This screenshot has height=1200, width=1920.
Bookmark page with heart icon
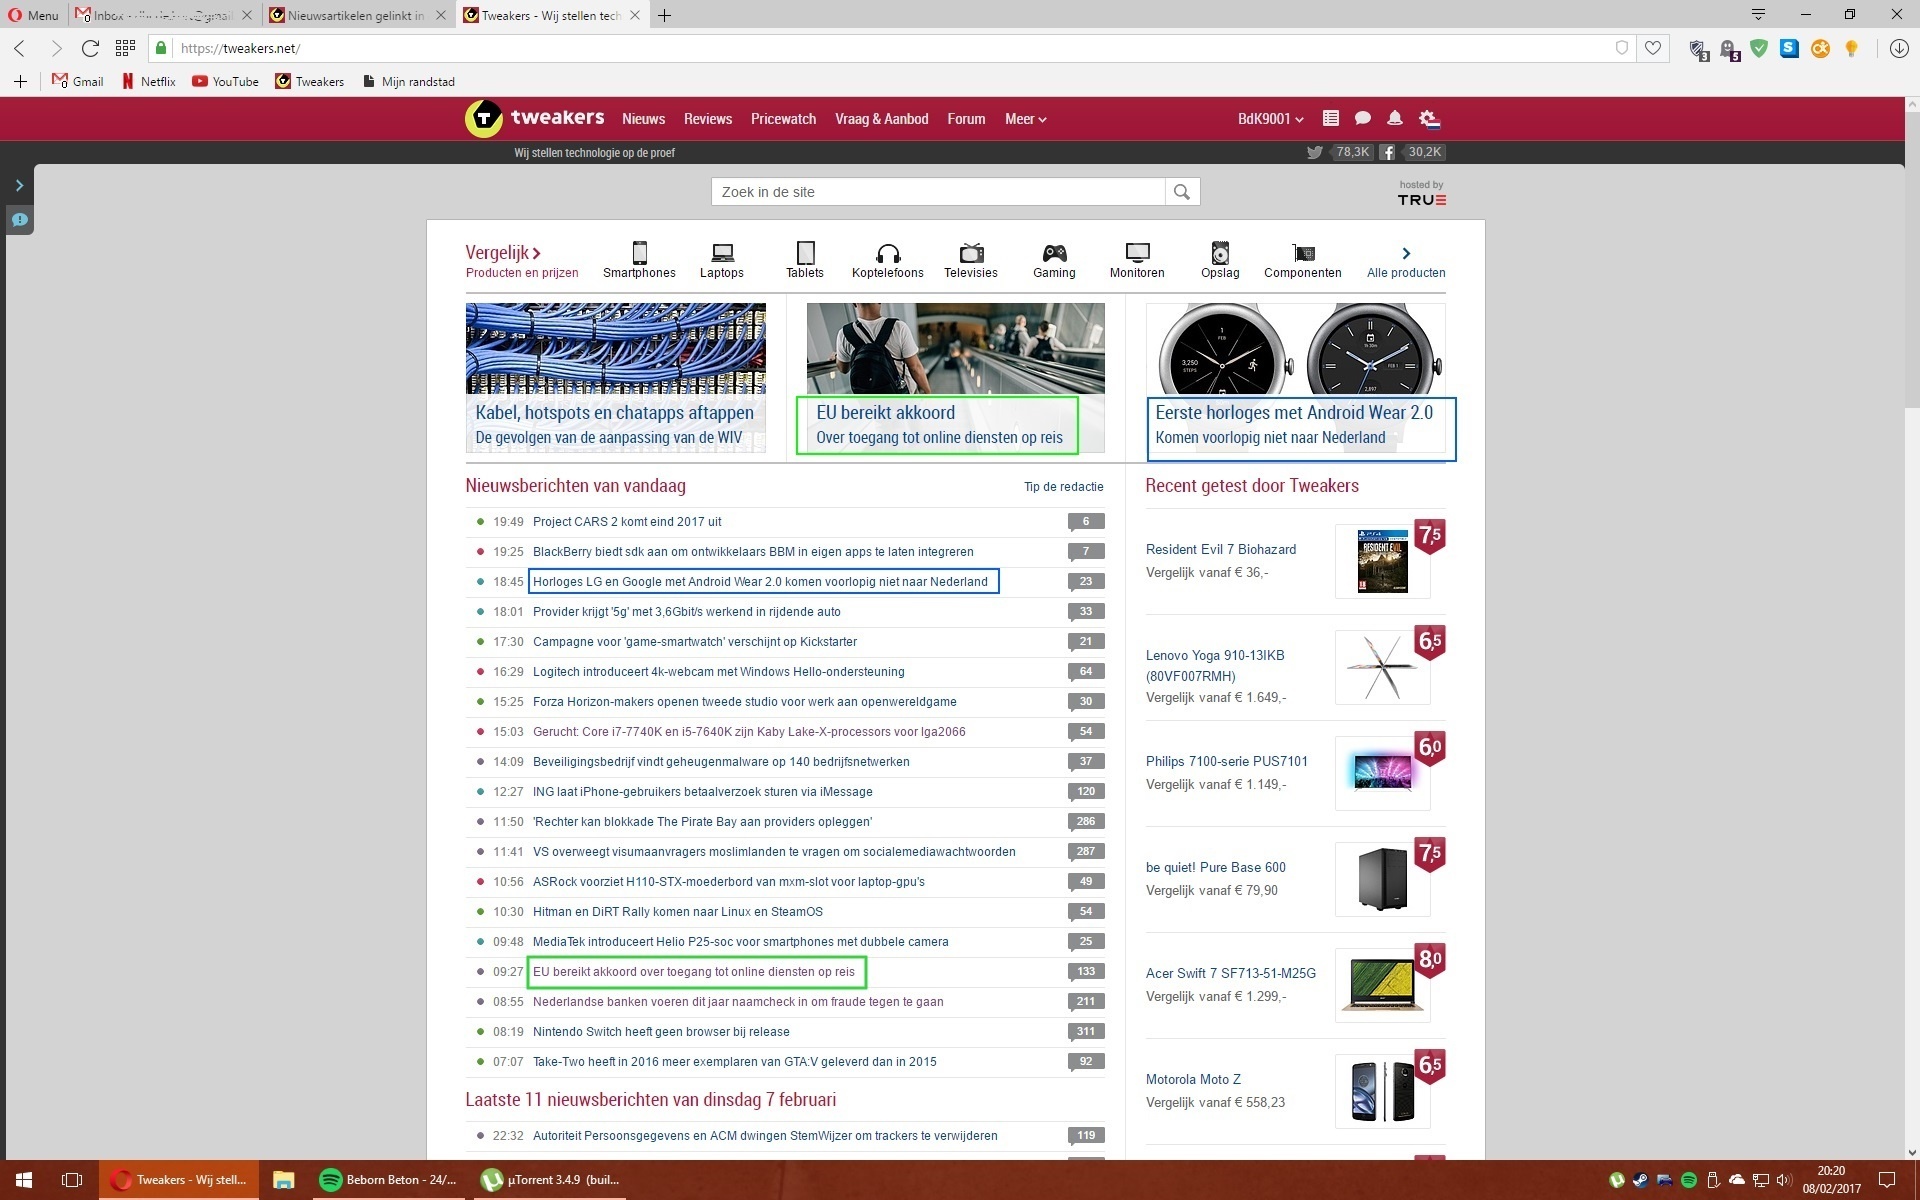coord(1653,48)
